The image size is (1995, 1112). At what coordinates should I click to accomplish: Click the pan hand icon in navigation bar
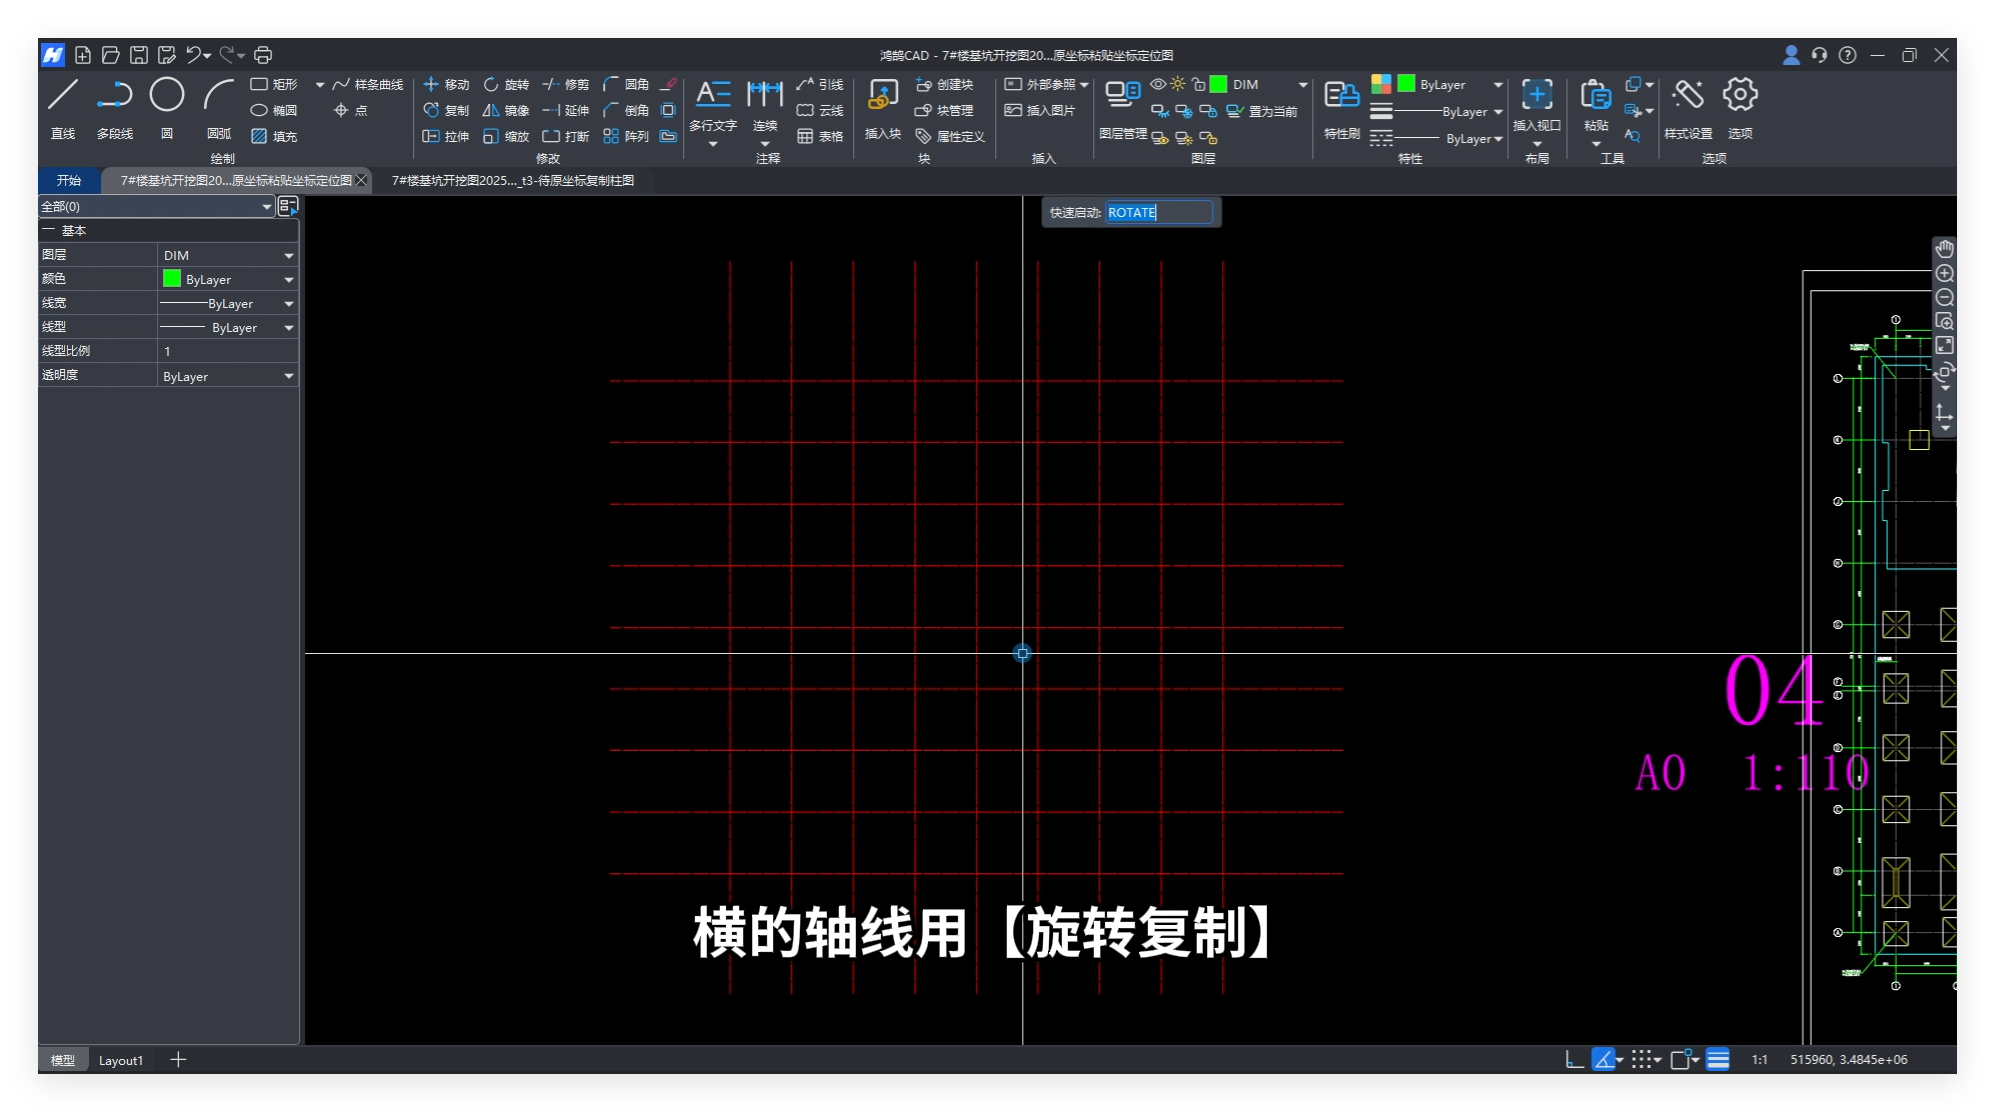tap(1944, 249)
